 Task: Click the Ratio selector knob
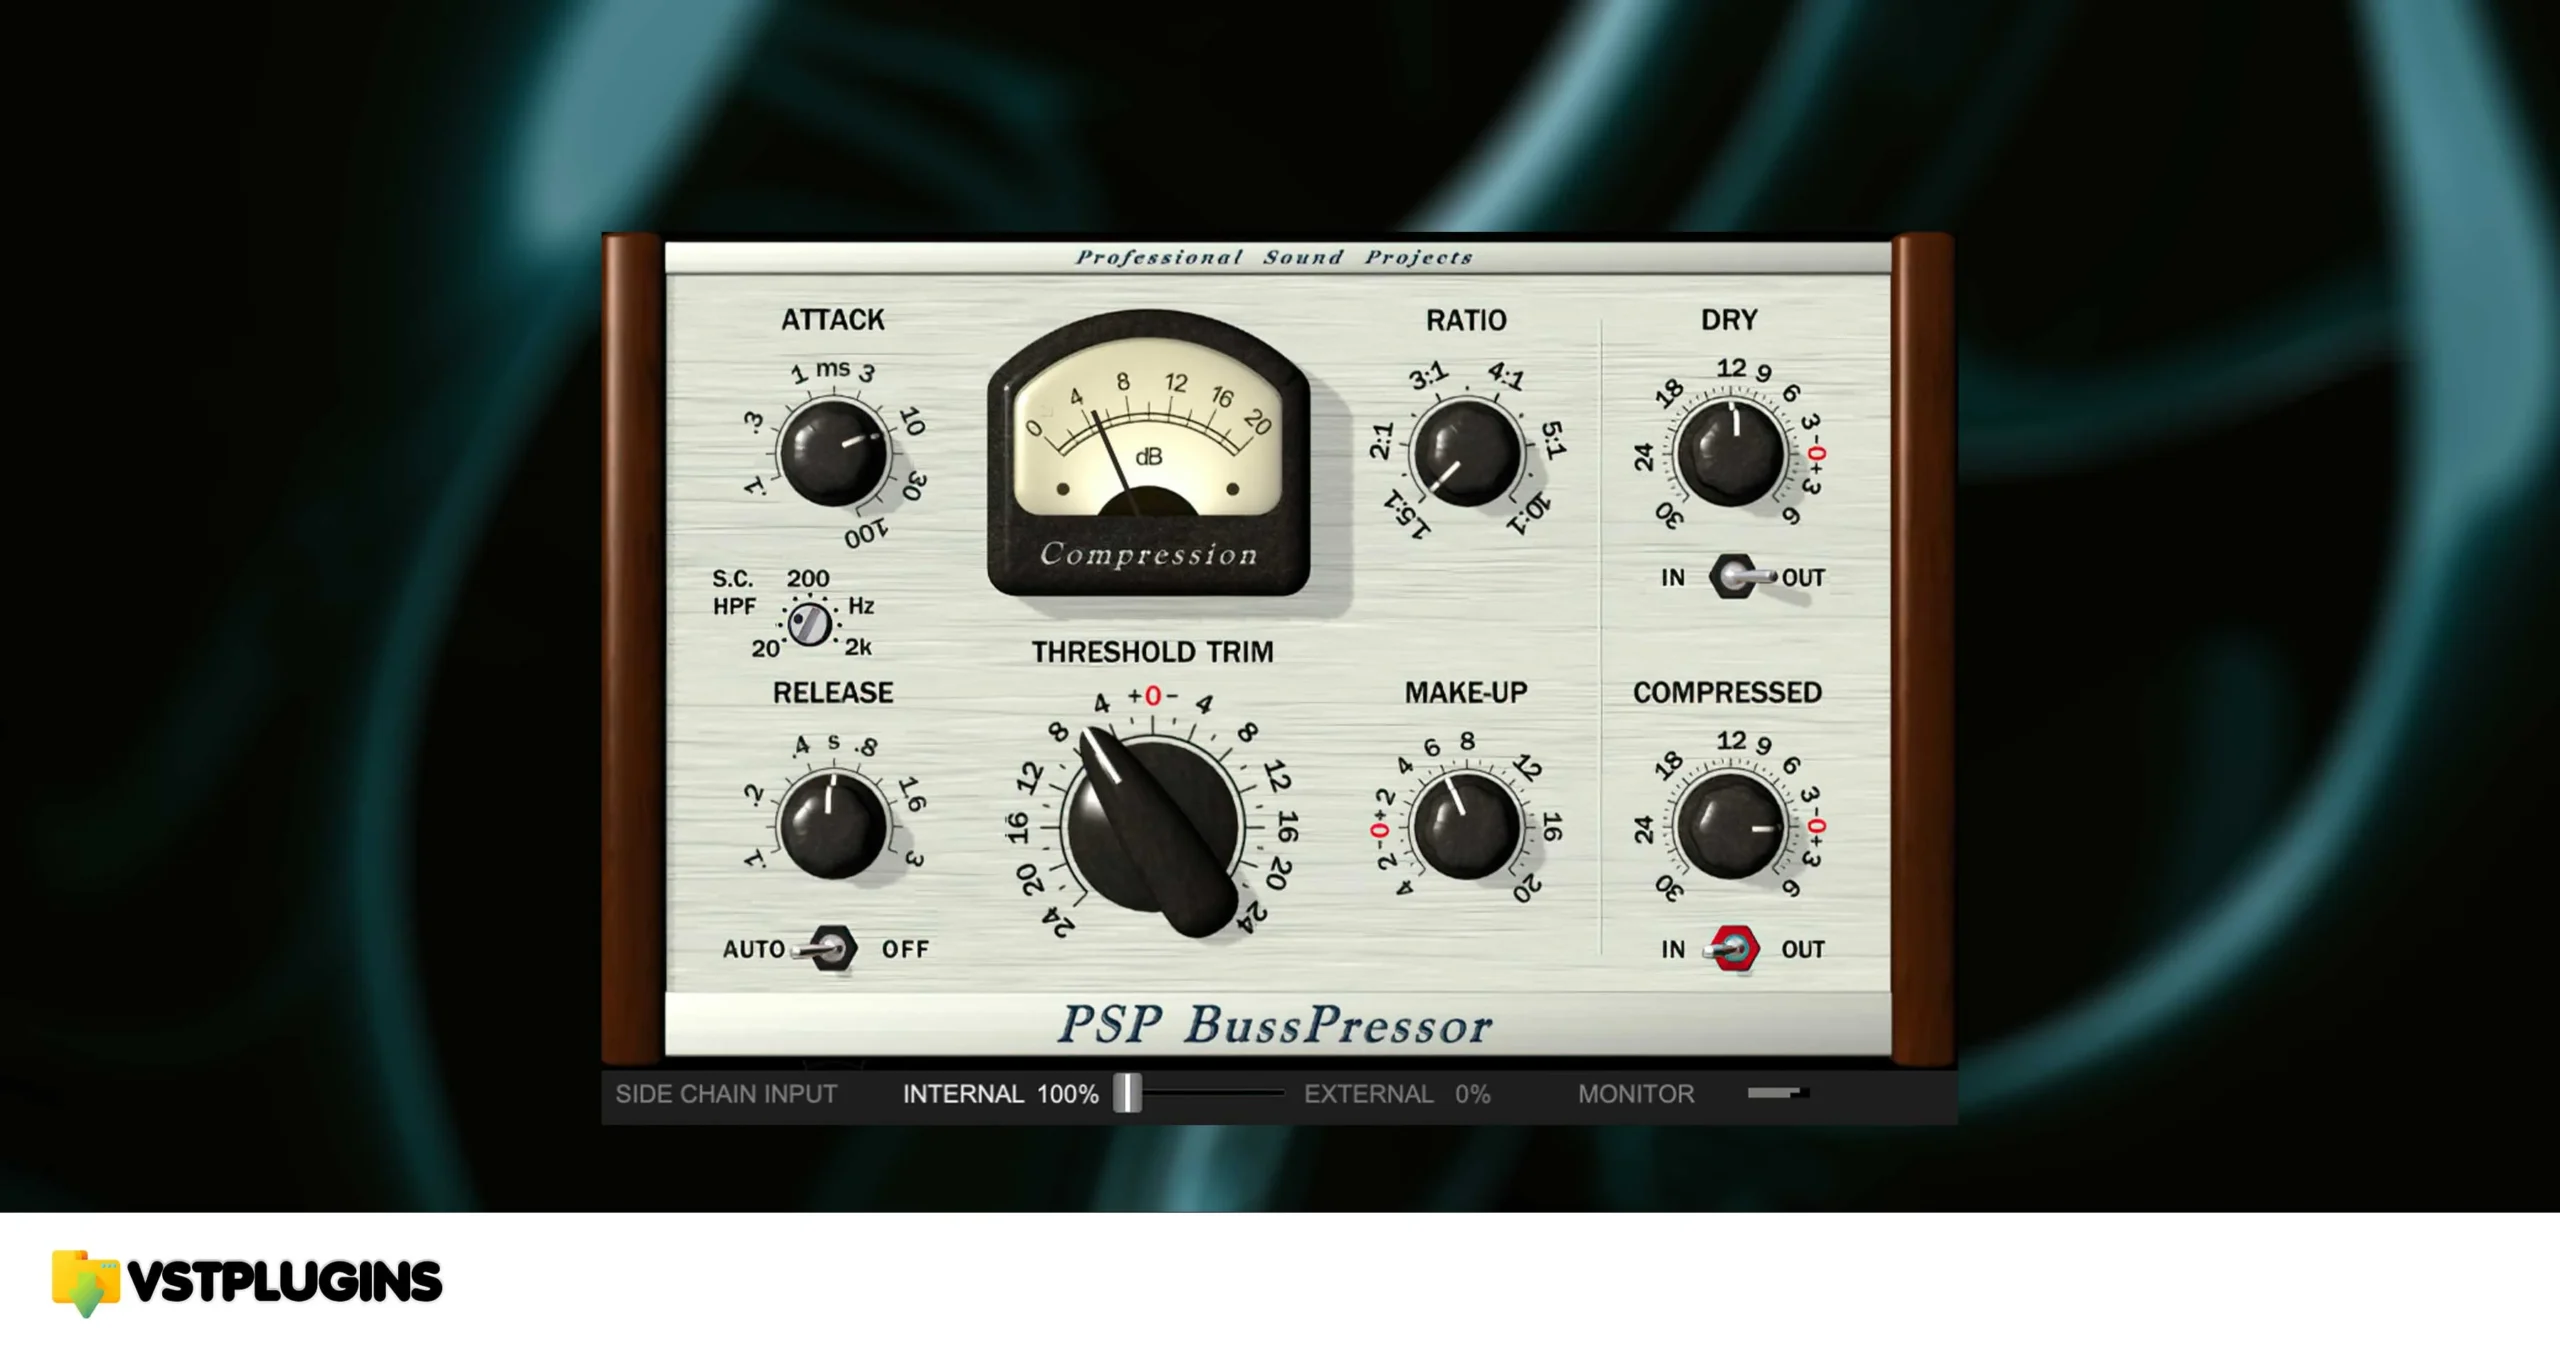pos(1466,452)
